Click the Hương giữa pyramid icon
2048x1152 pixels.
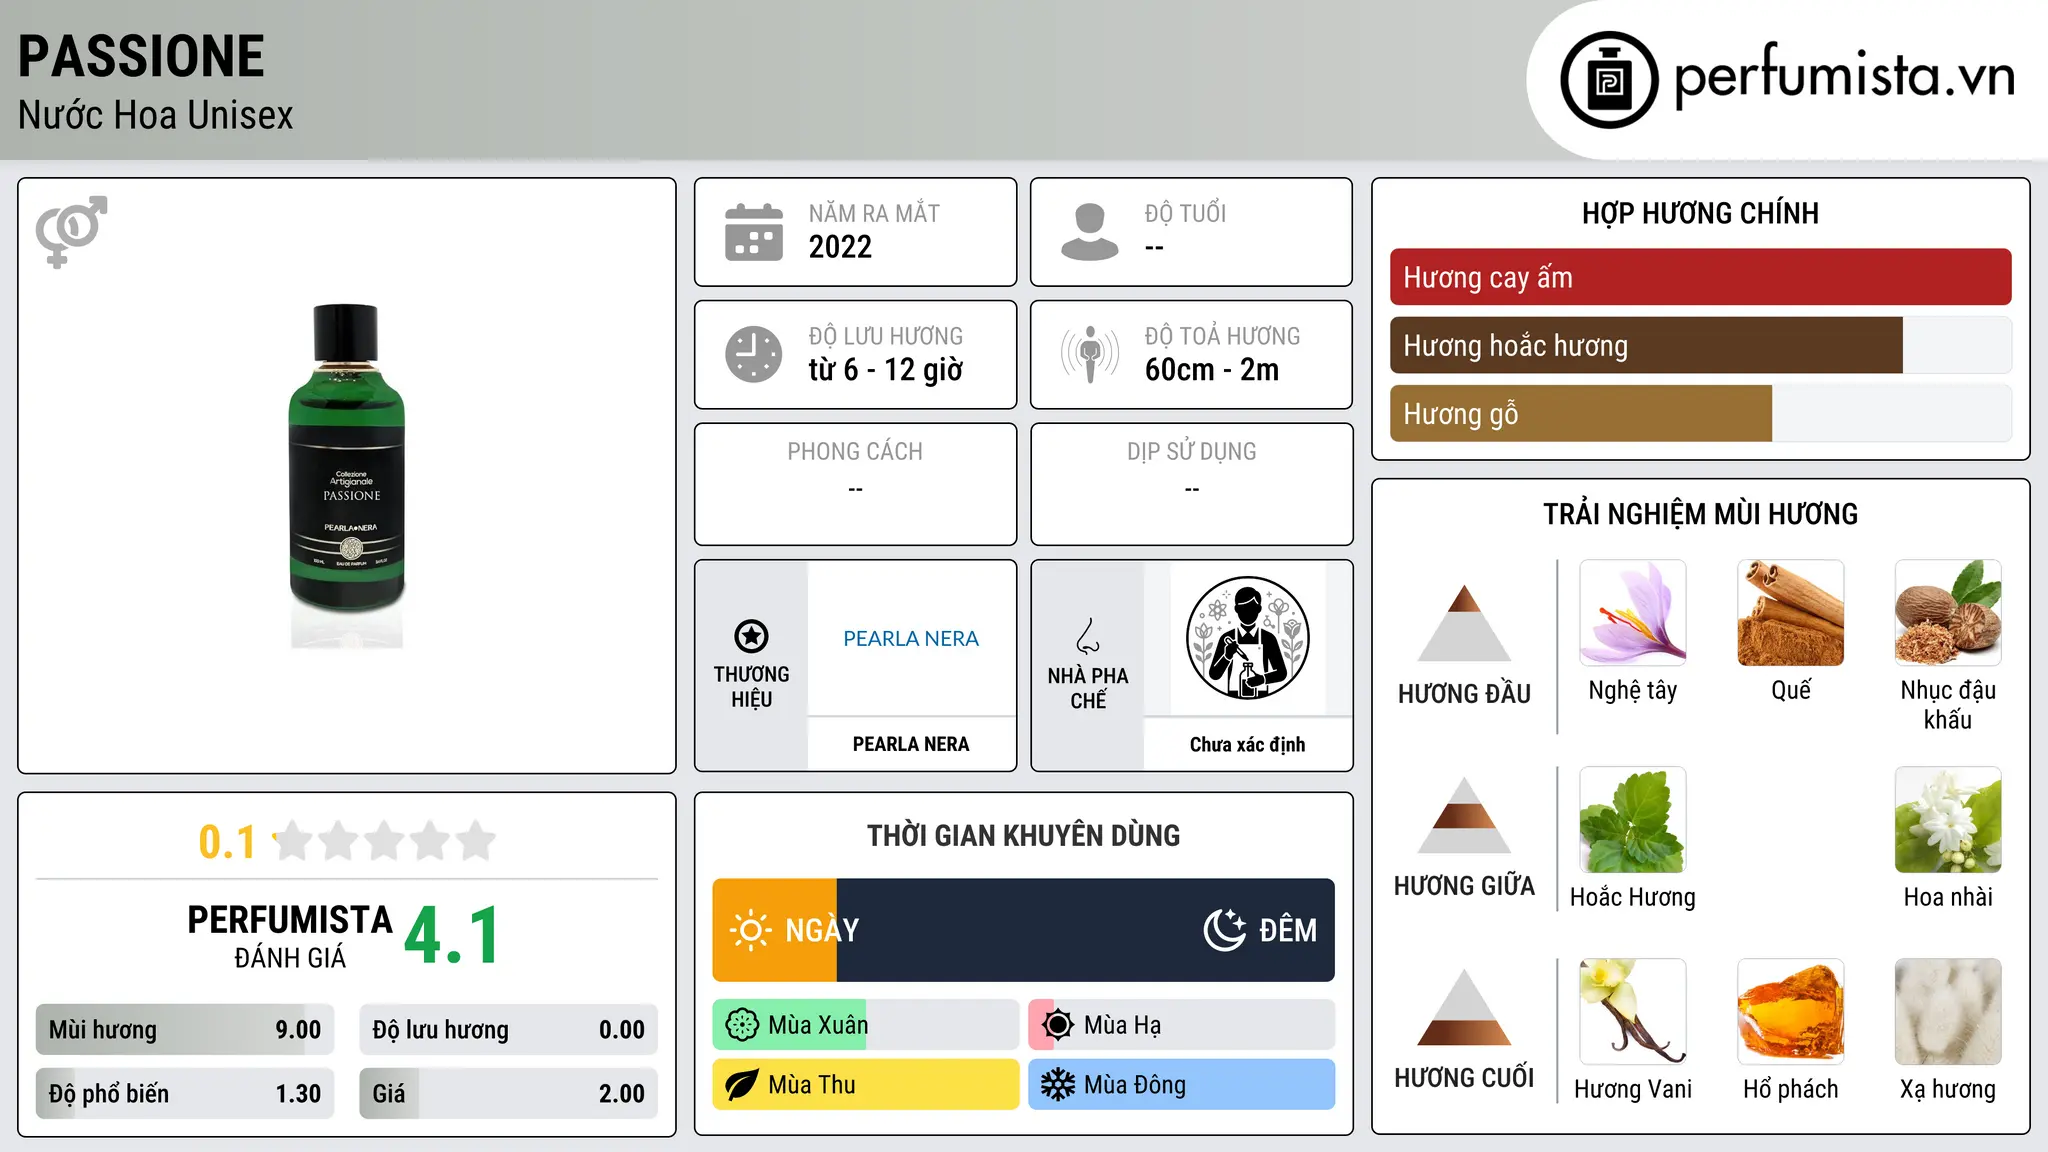pos(1464,815)
